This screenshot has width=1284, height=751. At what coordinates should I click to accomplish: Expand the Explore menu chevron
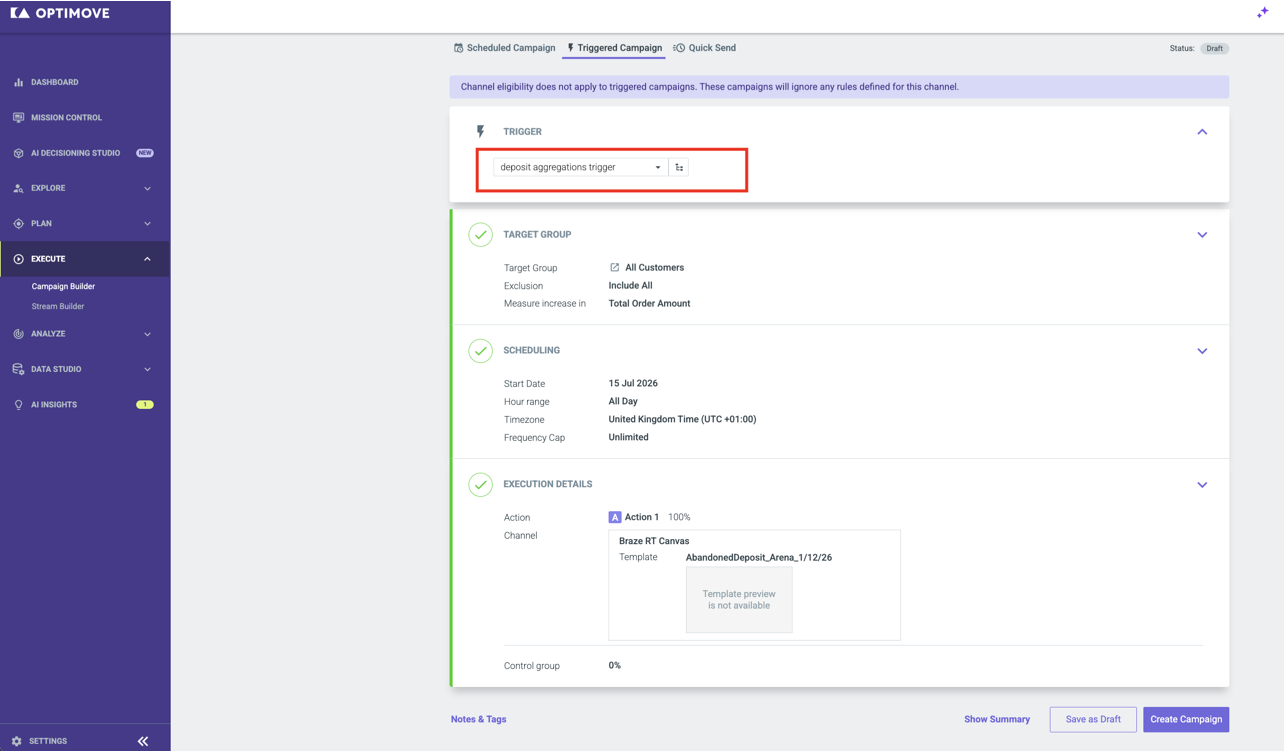point(147,188)
